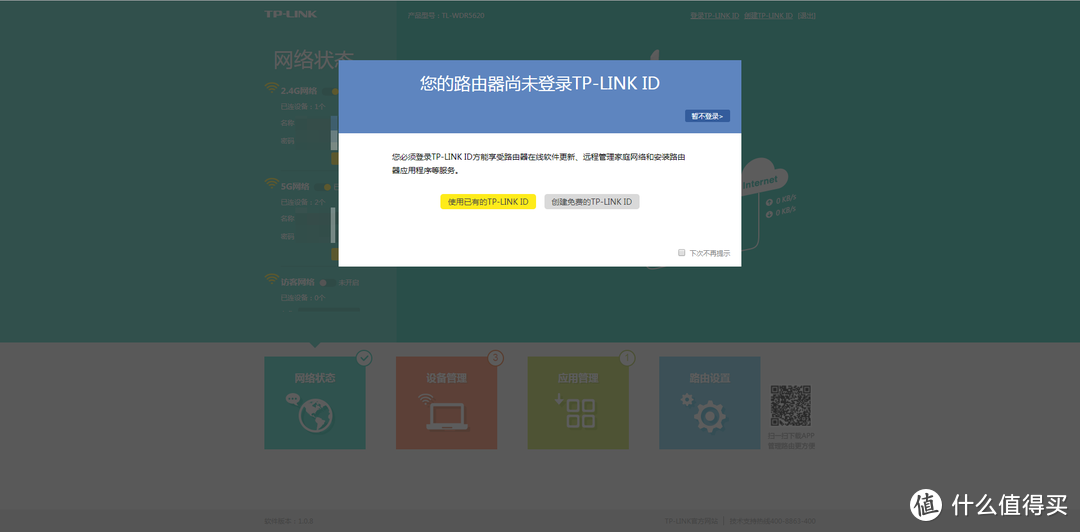Toggle the 5G网络 switch
The image size is (1080, 532).
coord(324,186)
